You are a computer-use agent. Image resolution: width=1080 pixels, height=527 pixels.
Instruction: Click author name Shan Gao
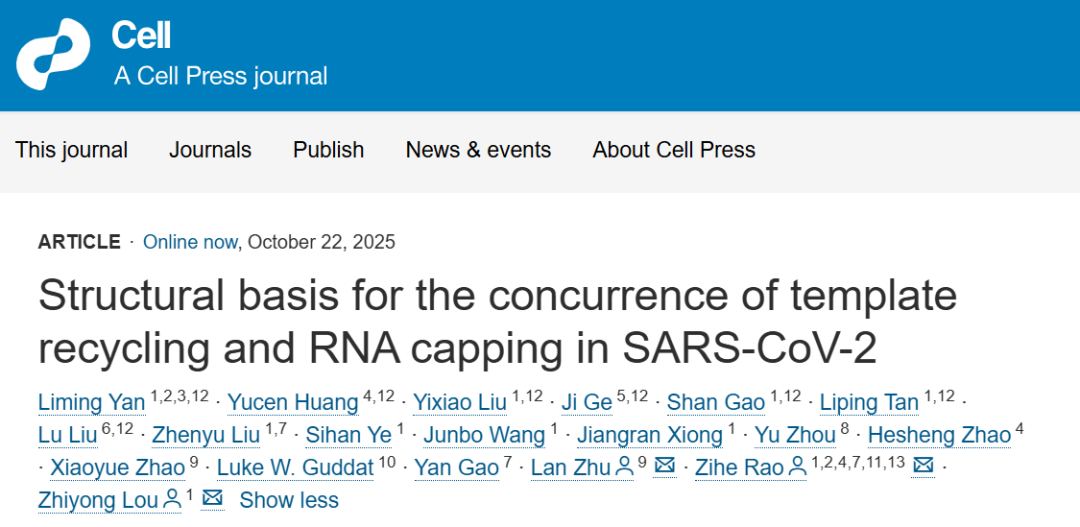pos(715,403)
